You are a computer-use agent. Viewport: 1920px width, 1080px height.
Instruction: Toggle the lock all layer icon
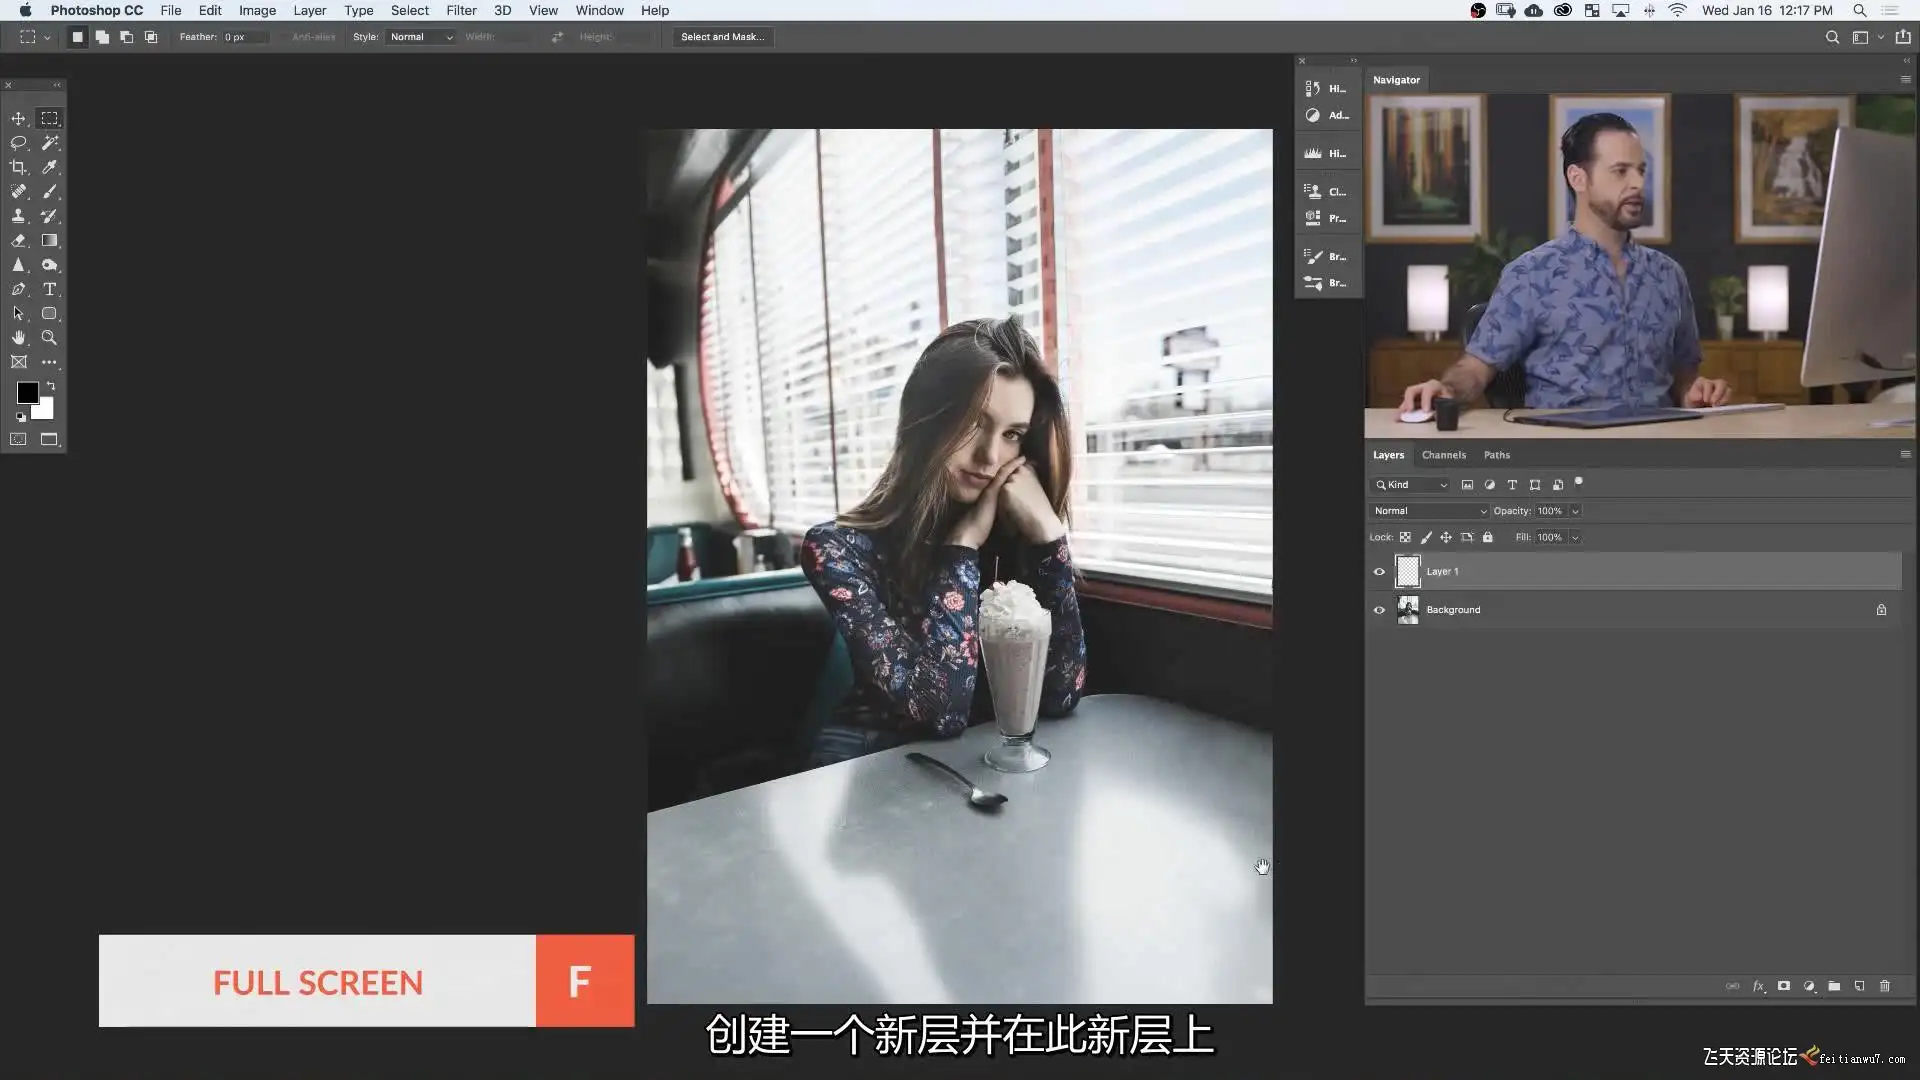pos(1487,538)
